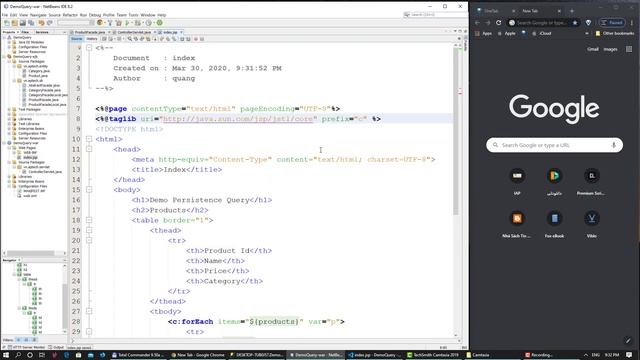The height and width of the screenshot is (360, 640).
Task: Click the Undo toolbar icon
Action: click(x=42, y=23)
